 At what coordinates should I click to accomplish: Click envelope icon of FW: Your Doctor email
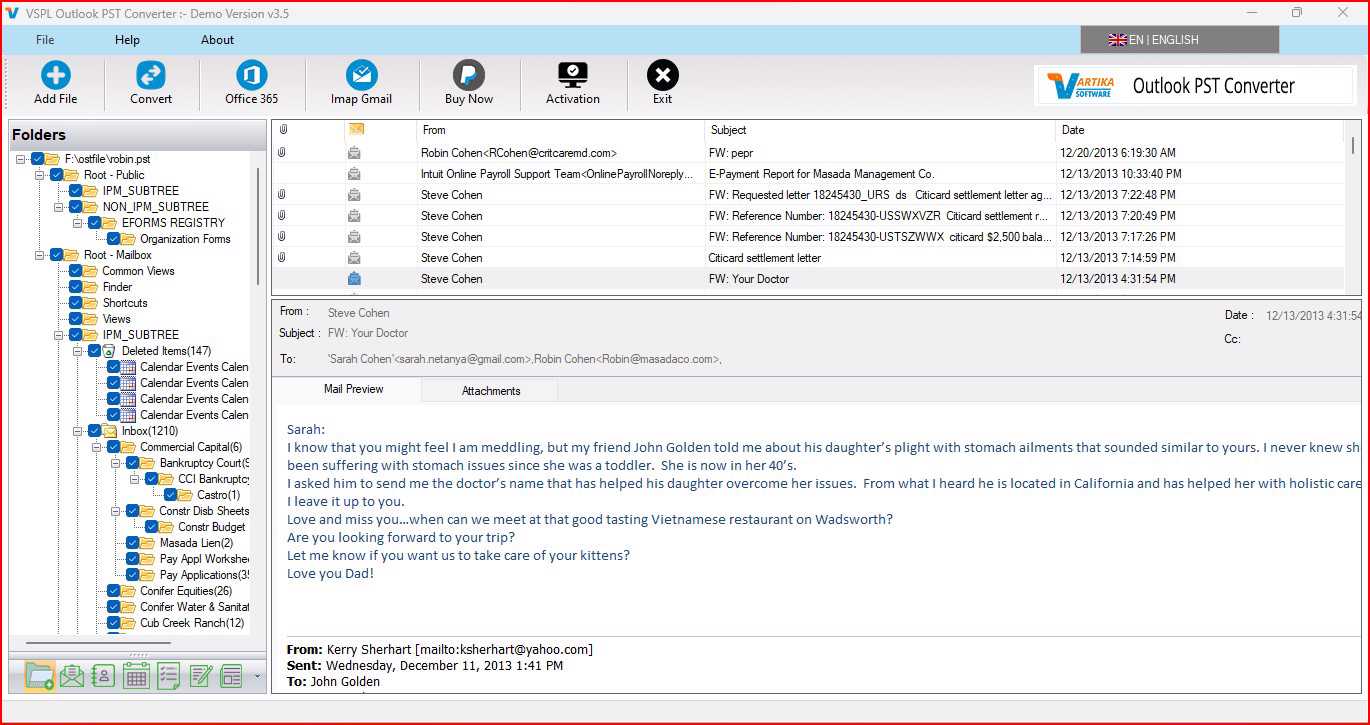(354, 279)
